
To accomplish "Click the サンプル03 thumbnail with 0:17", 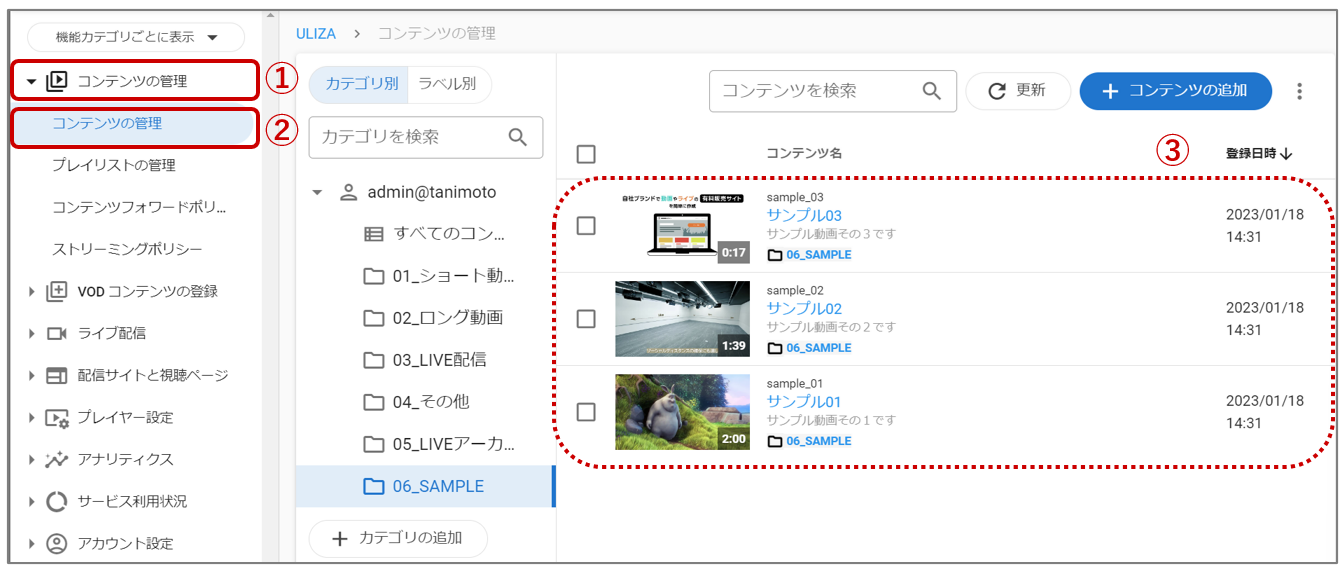I will 682,226.
